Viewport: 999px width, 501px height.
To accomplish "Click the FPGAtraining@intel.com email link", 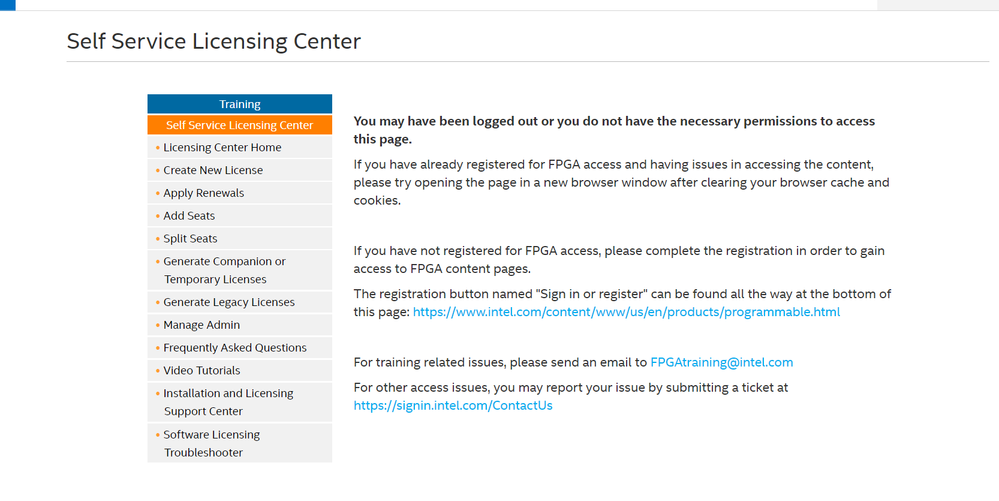I will pos(721,363).
